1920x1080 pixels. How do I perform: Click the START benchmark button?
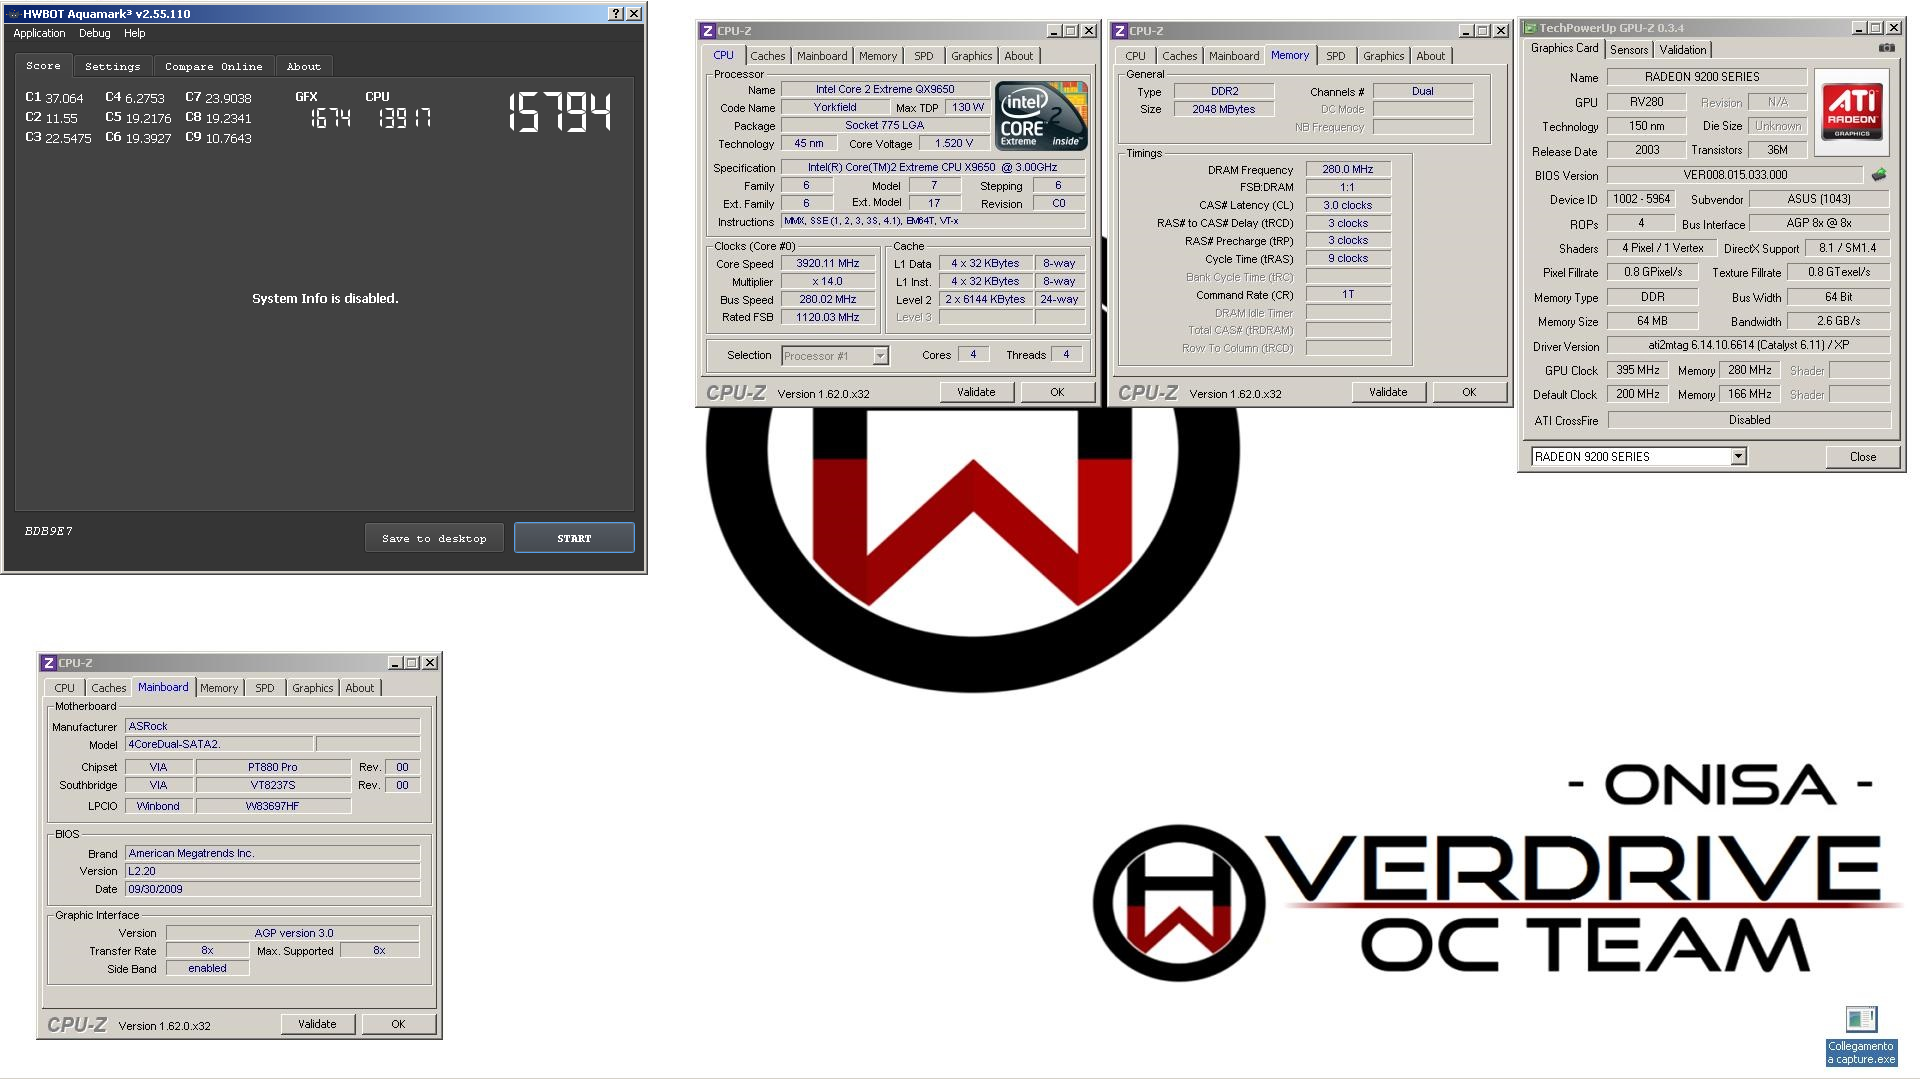pyautogui.click(x=574, y=538)
